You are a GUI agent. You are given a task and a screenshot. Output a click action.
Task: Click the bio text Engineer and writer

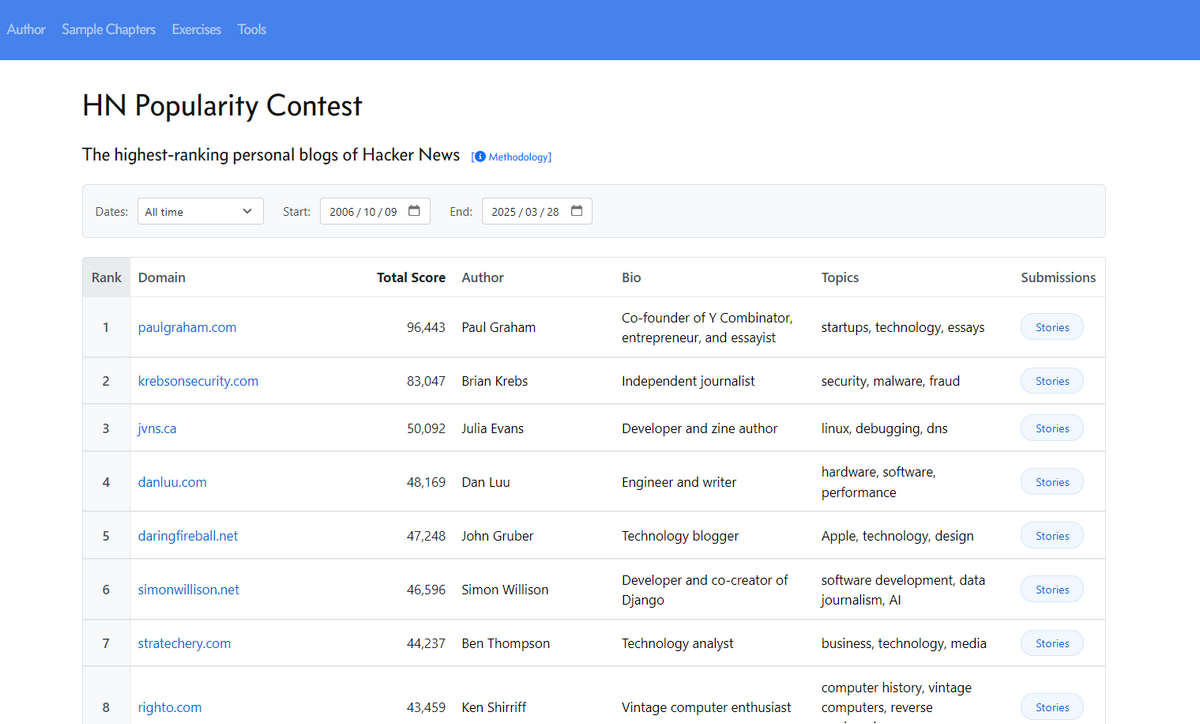[x=679, y=482]
